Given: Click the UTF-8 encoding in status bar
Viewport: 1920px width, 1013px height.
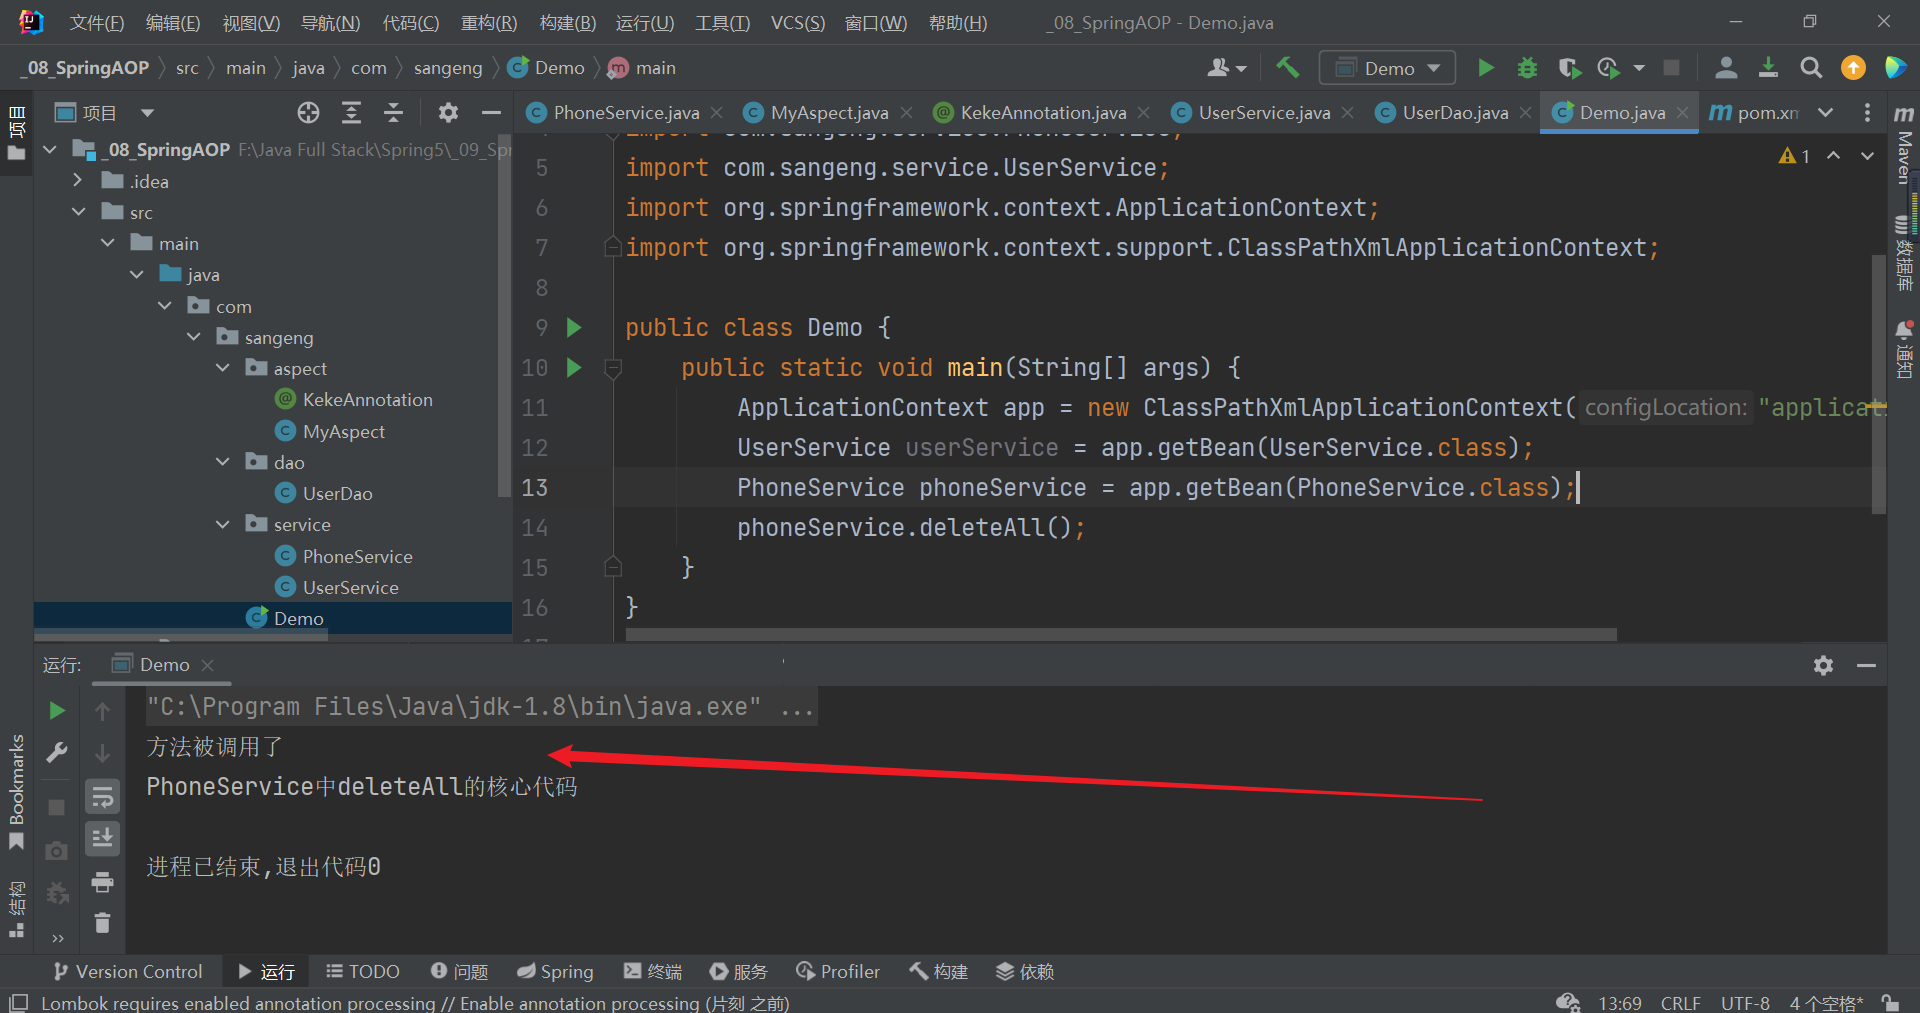Looking at the screenshot, I should [x=1745, y=1003].
